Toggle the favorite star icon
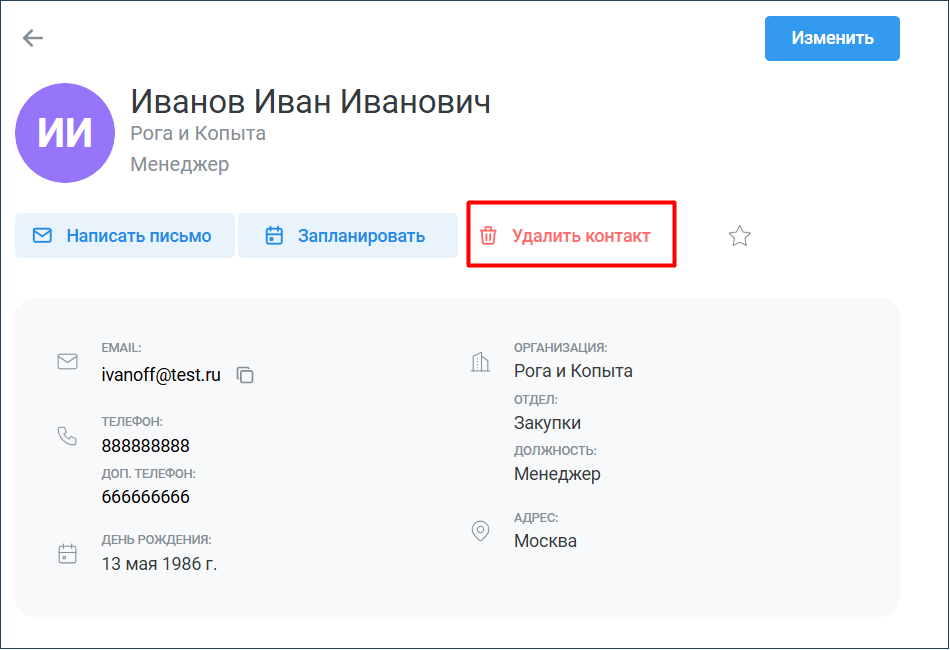The image size is (950, 650). [x=739, y=236]
